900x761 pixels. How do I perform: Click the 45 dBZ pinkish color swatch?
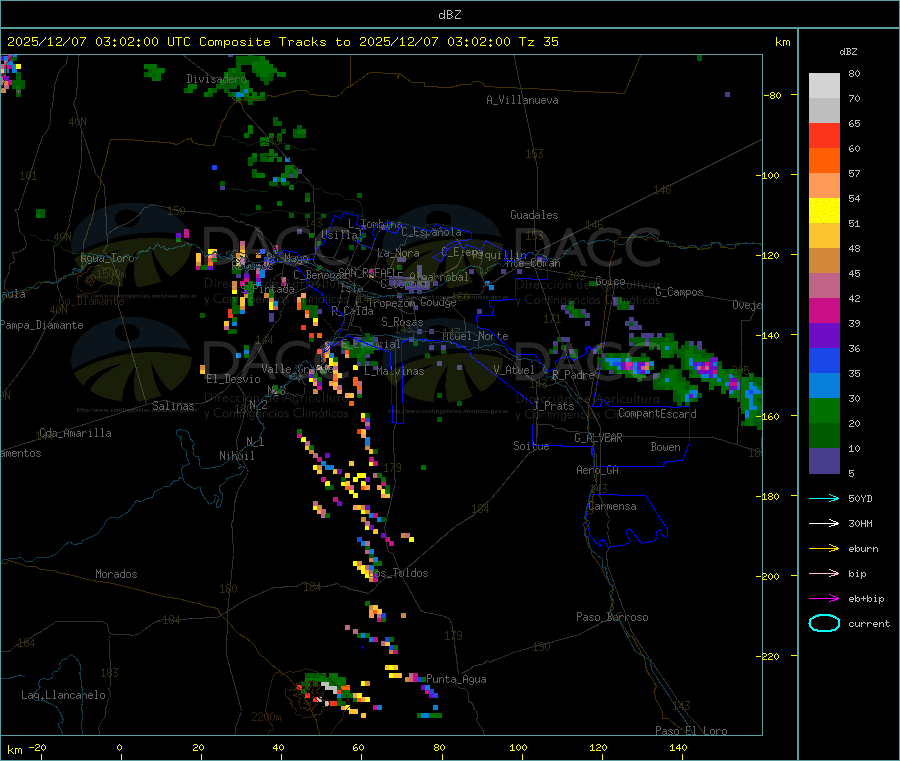point(824,286)
